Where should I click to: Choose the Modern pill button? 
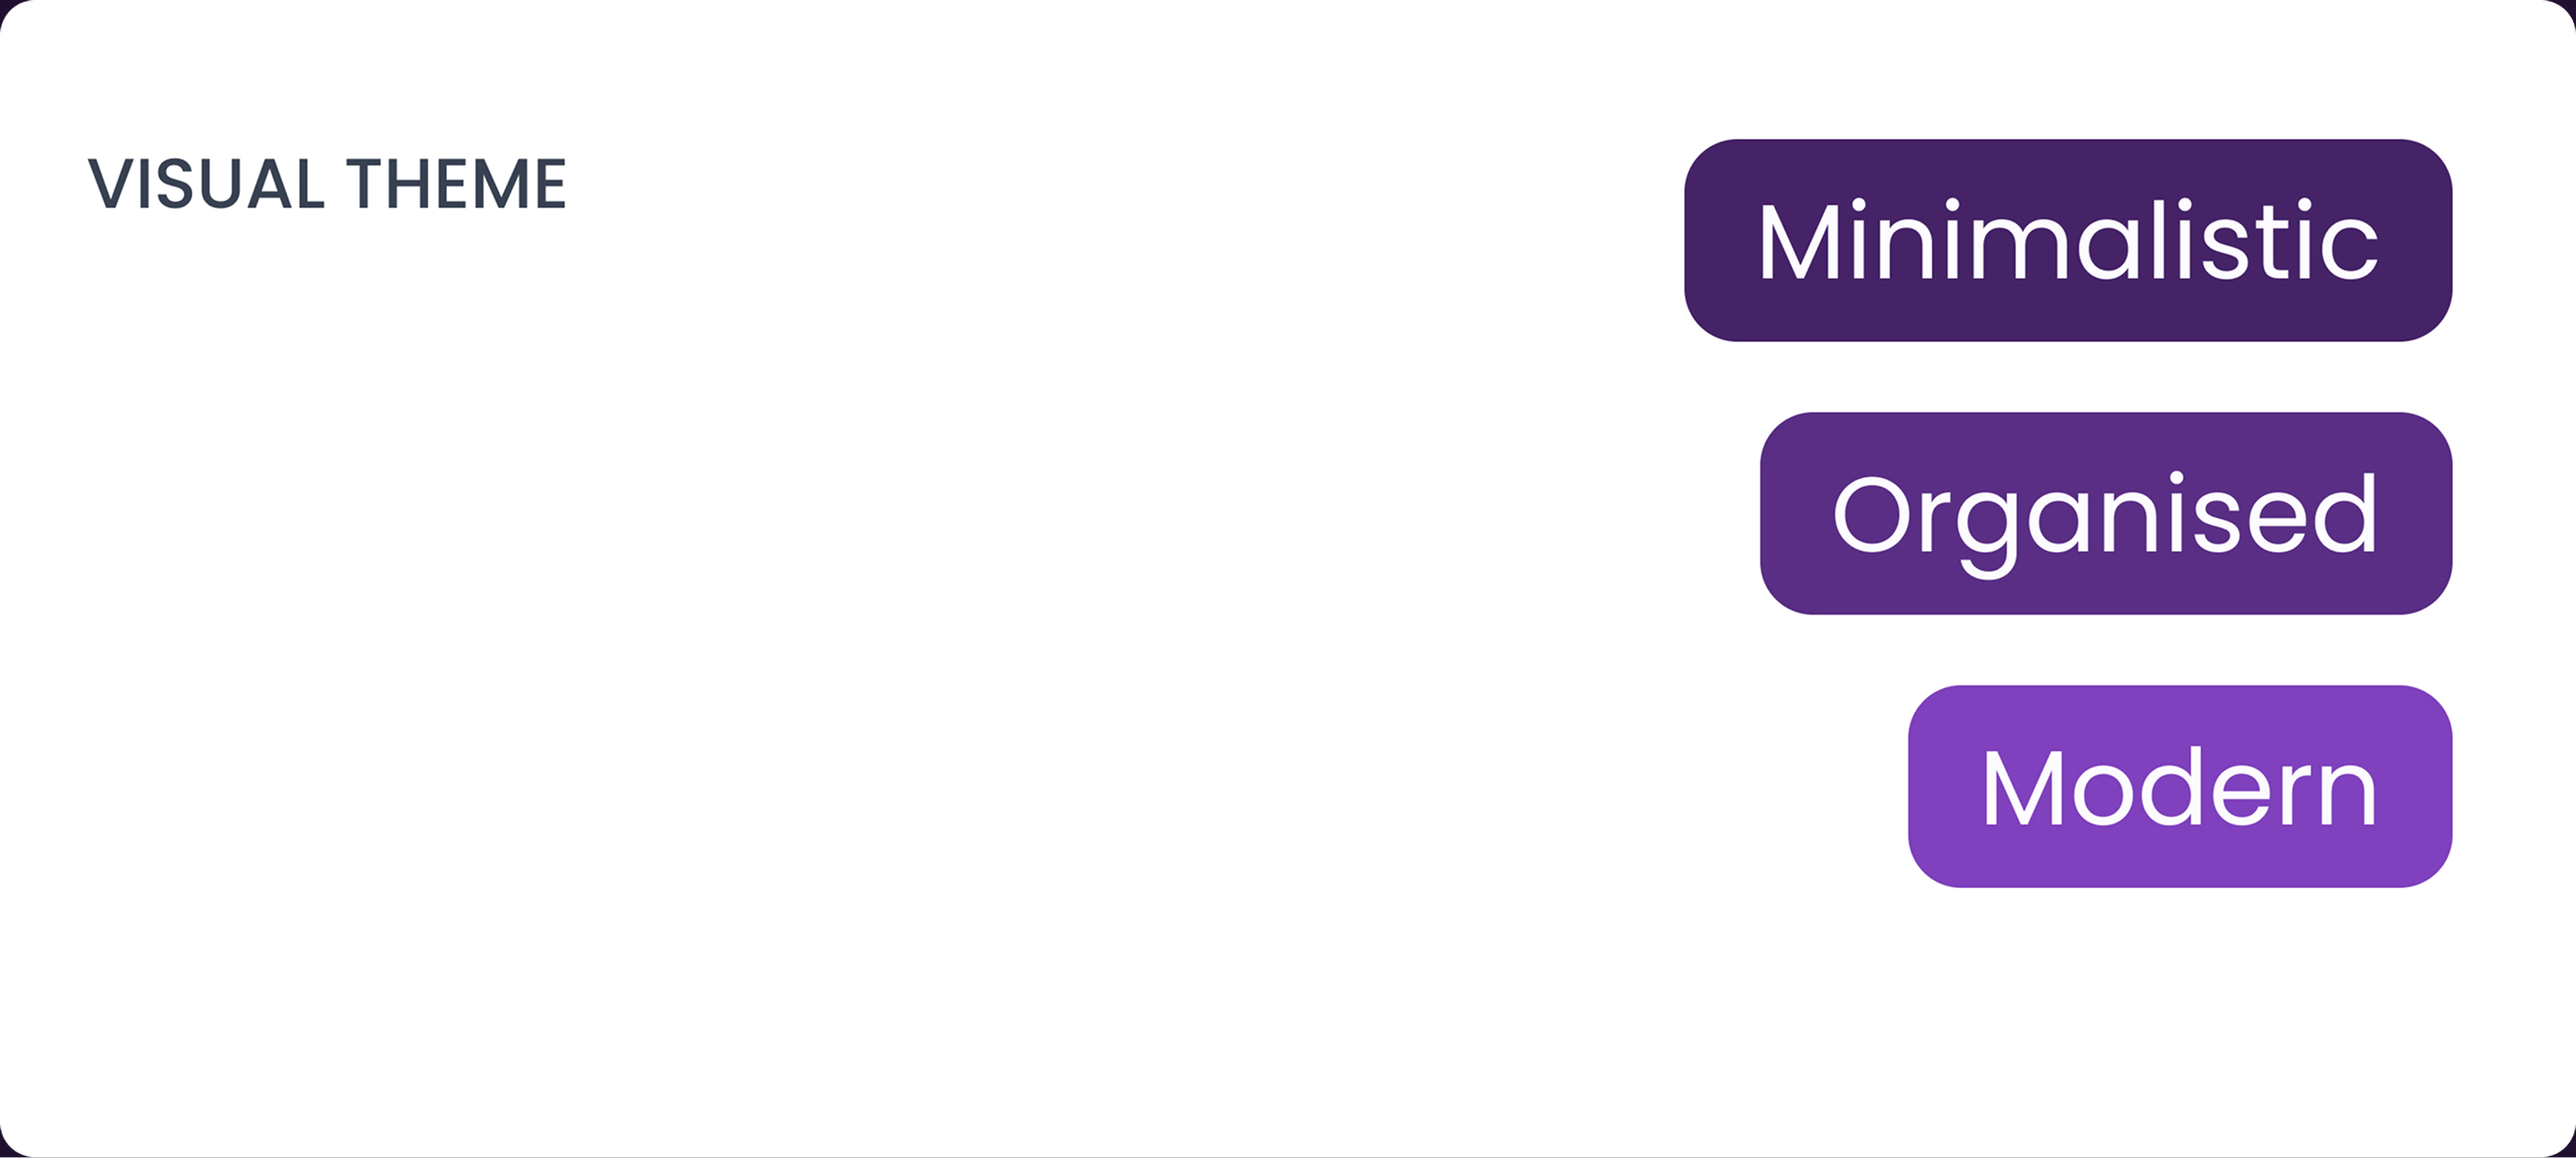tap(2180, 786)
